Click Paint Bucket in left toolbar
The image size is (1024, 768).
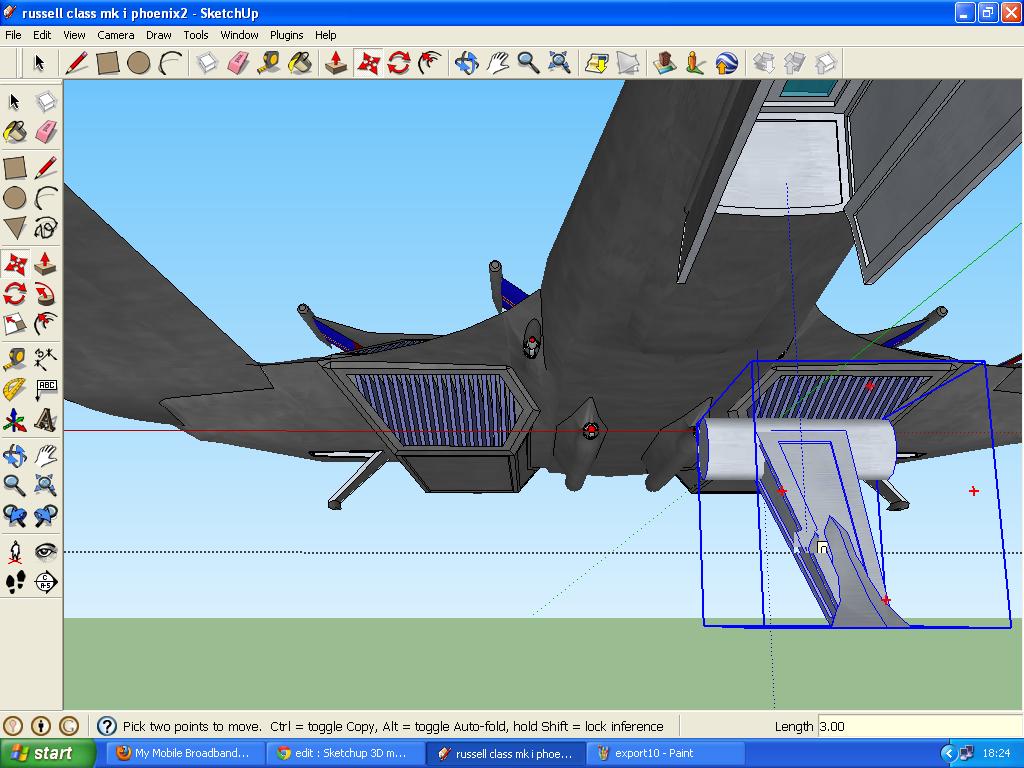click(15, 132)
